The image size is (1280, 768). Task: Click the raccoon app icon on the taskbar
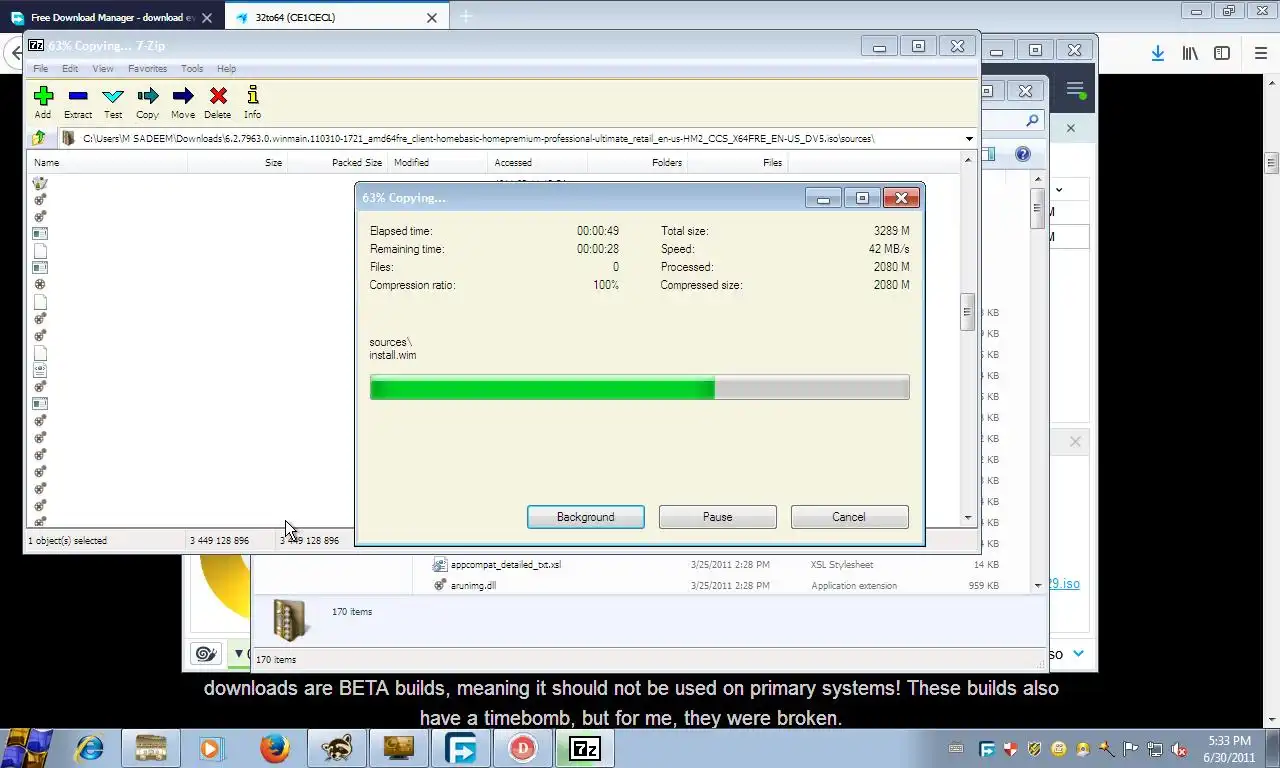337,748
